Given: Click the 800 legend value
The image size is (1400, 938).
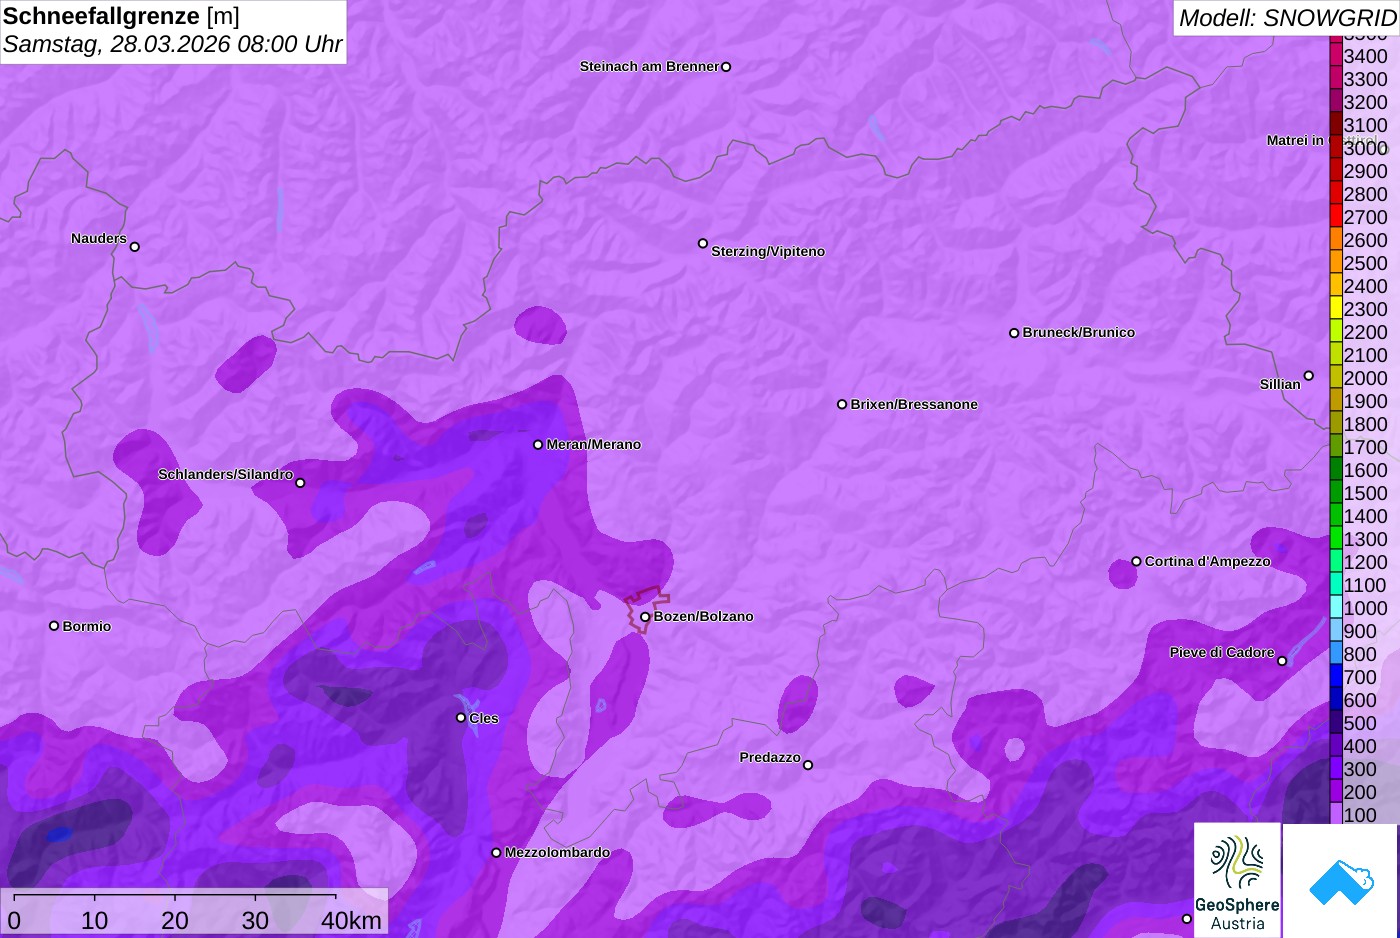Looking at the screenshot, I should 1360,654.
